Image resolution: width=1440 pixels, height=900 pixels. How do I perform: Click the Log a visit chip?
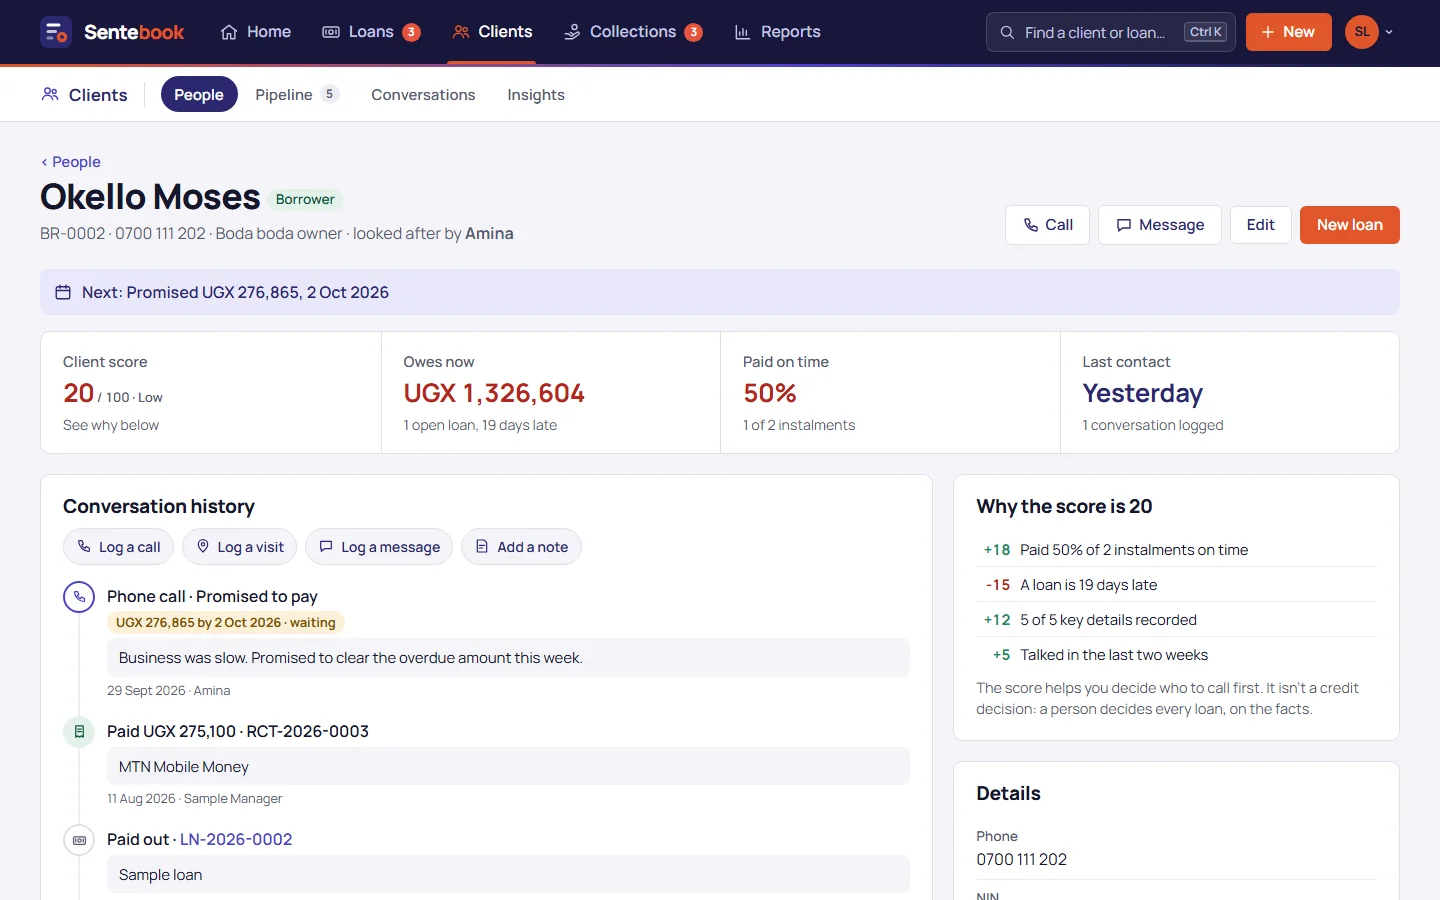[x=240, y=547]
